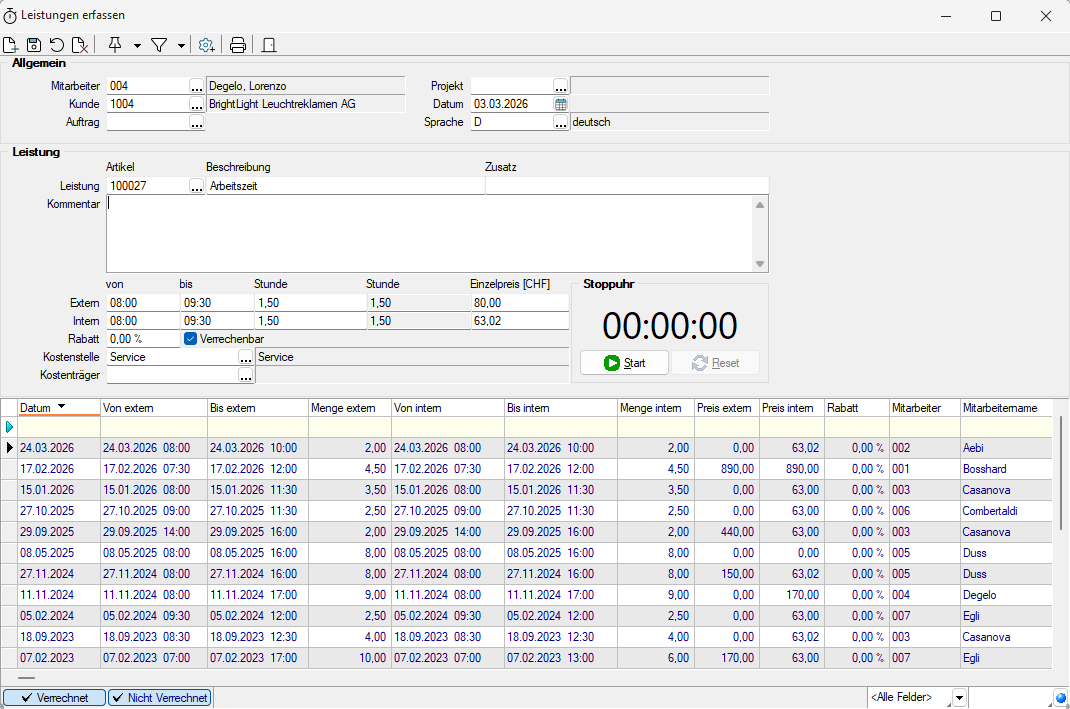Click the exit door icon
The height and width of the screenshot is (709, 1070).
click(x=268, y=45)
